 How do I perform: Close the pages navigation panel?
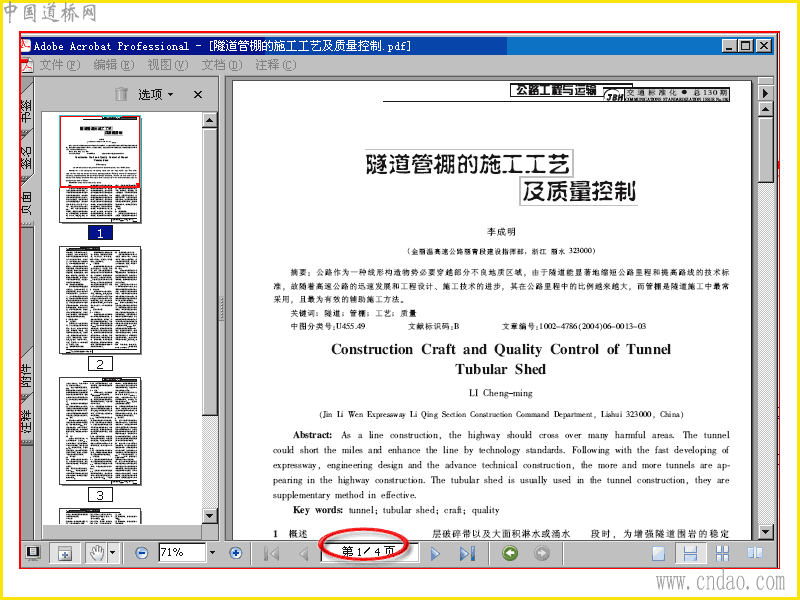[x=198, y=94]
